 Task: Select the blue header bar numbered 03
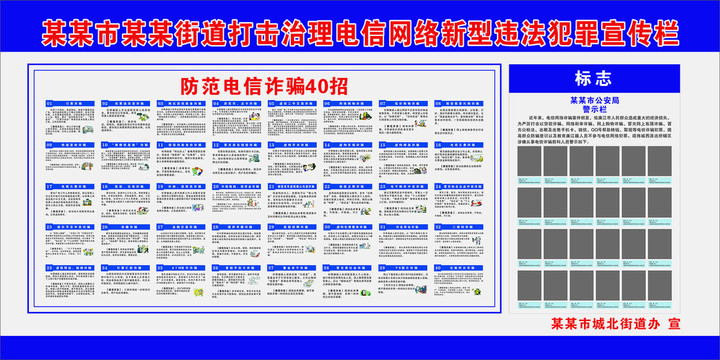pos(181,104)
